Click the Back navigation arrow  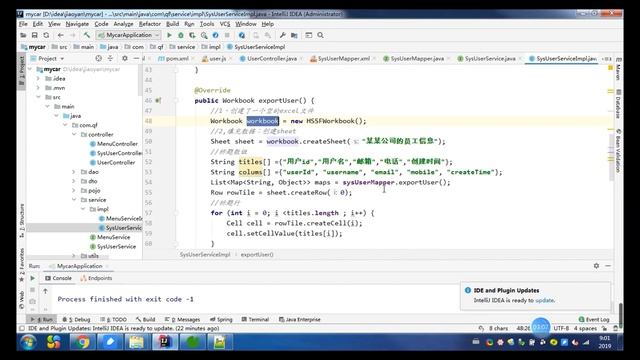click(60, 36)
